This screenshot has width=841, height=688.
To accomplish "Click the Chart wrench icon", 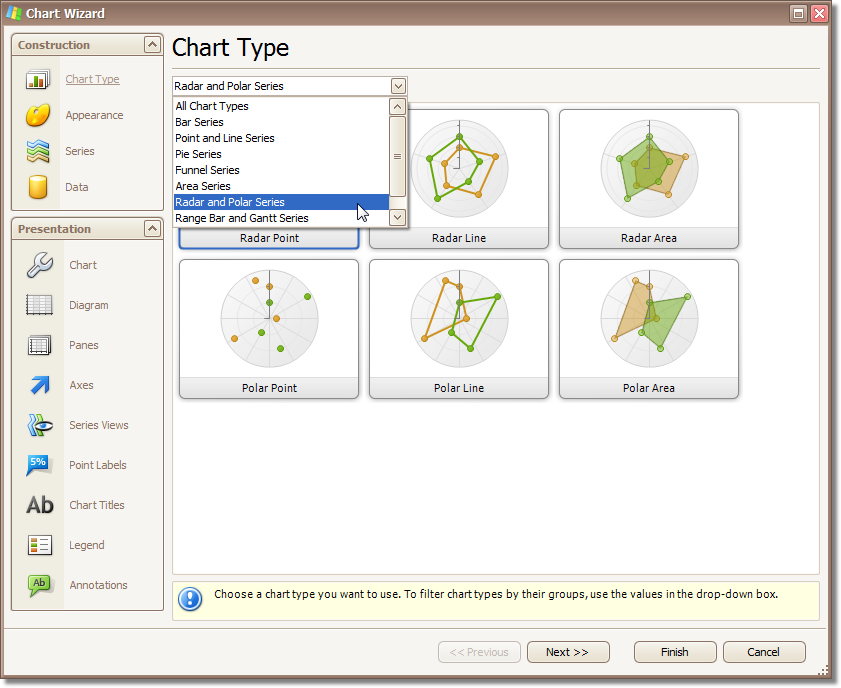I will coord(39,265).
